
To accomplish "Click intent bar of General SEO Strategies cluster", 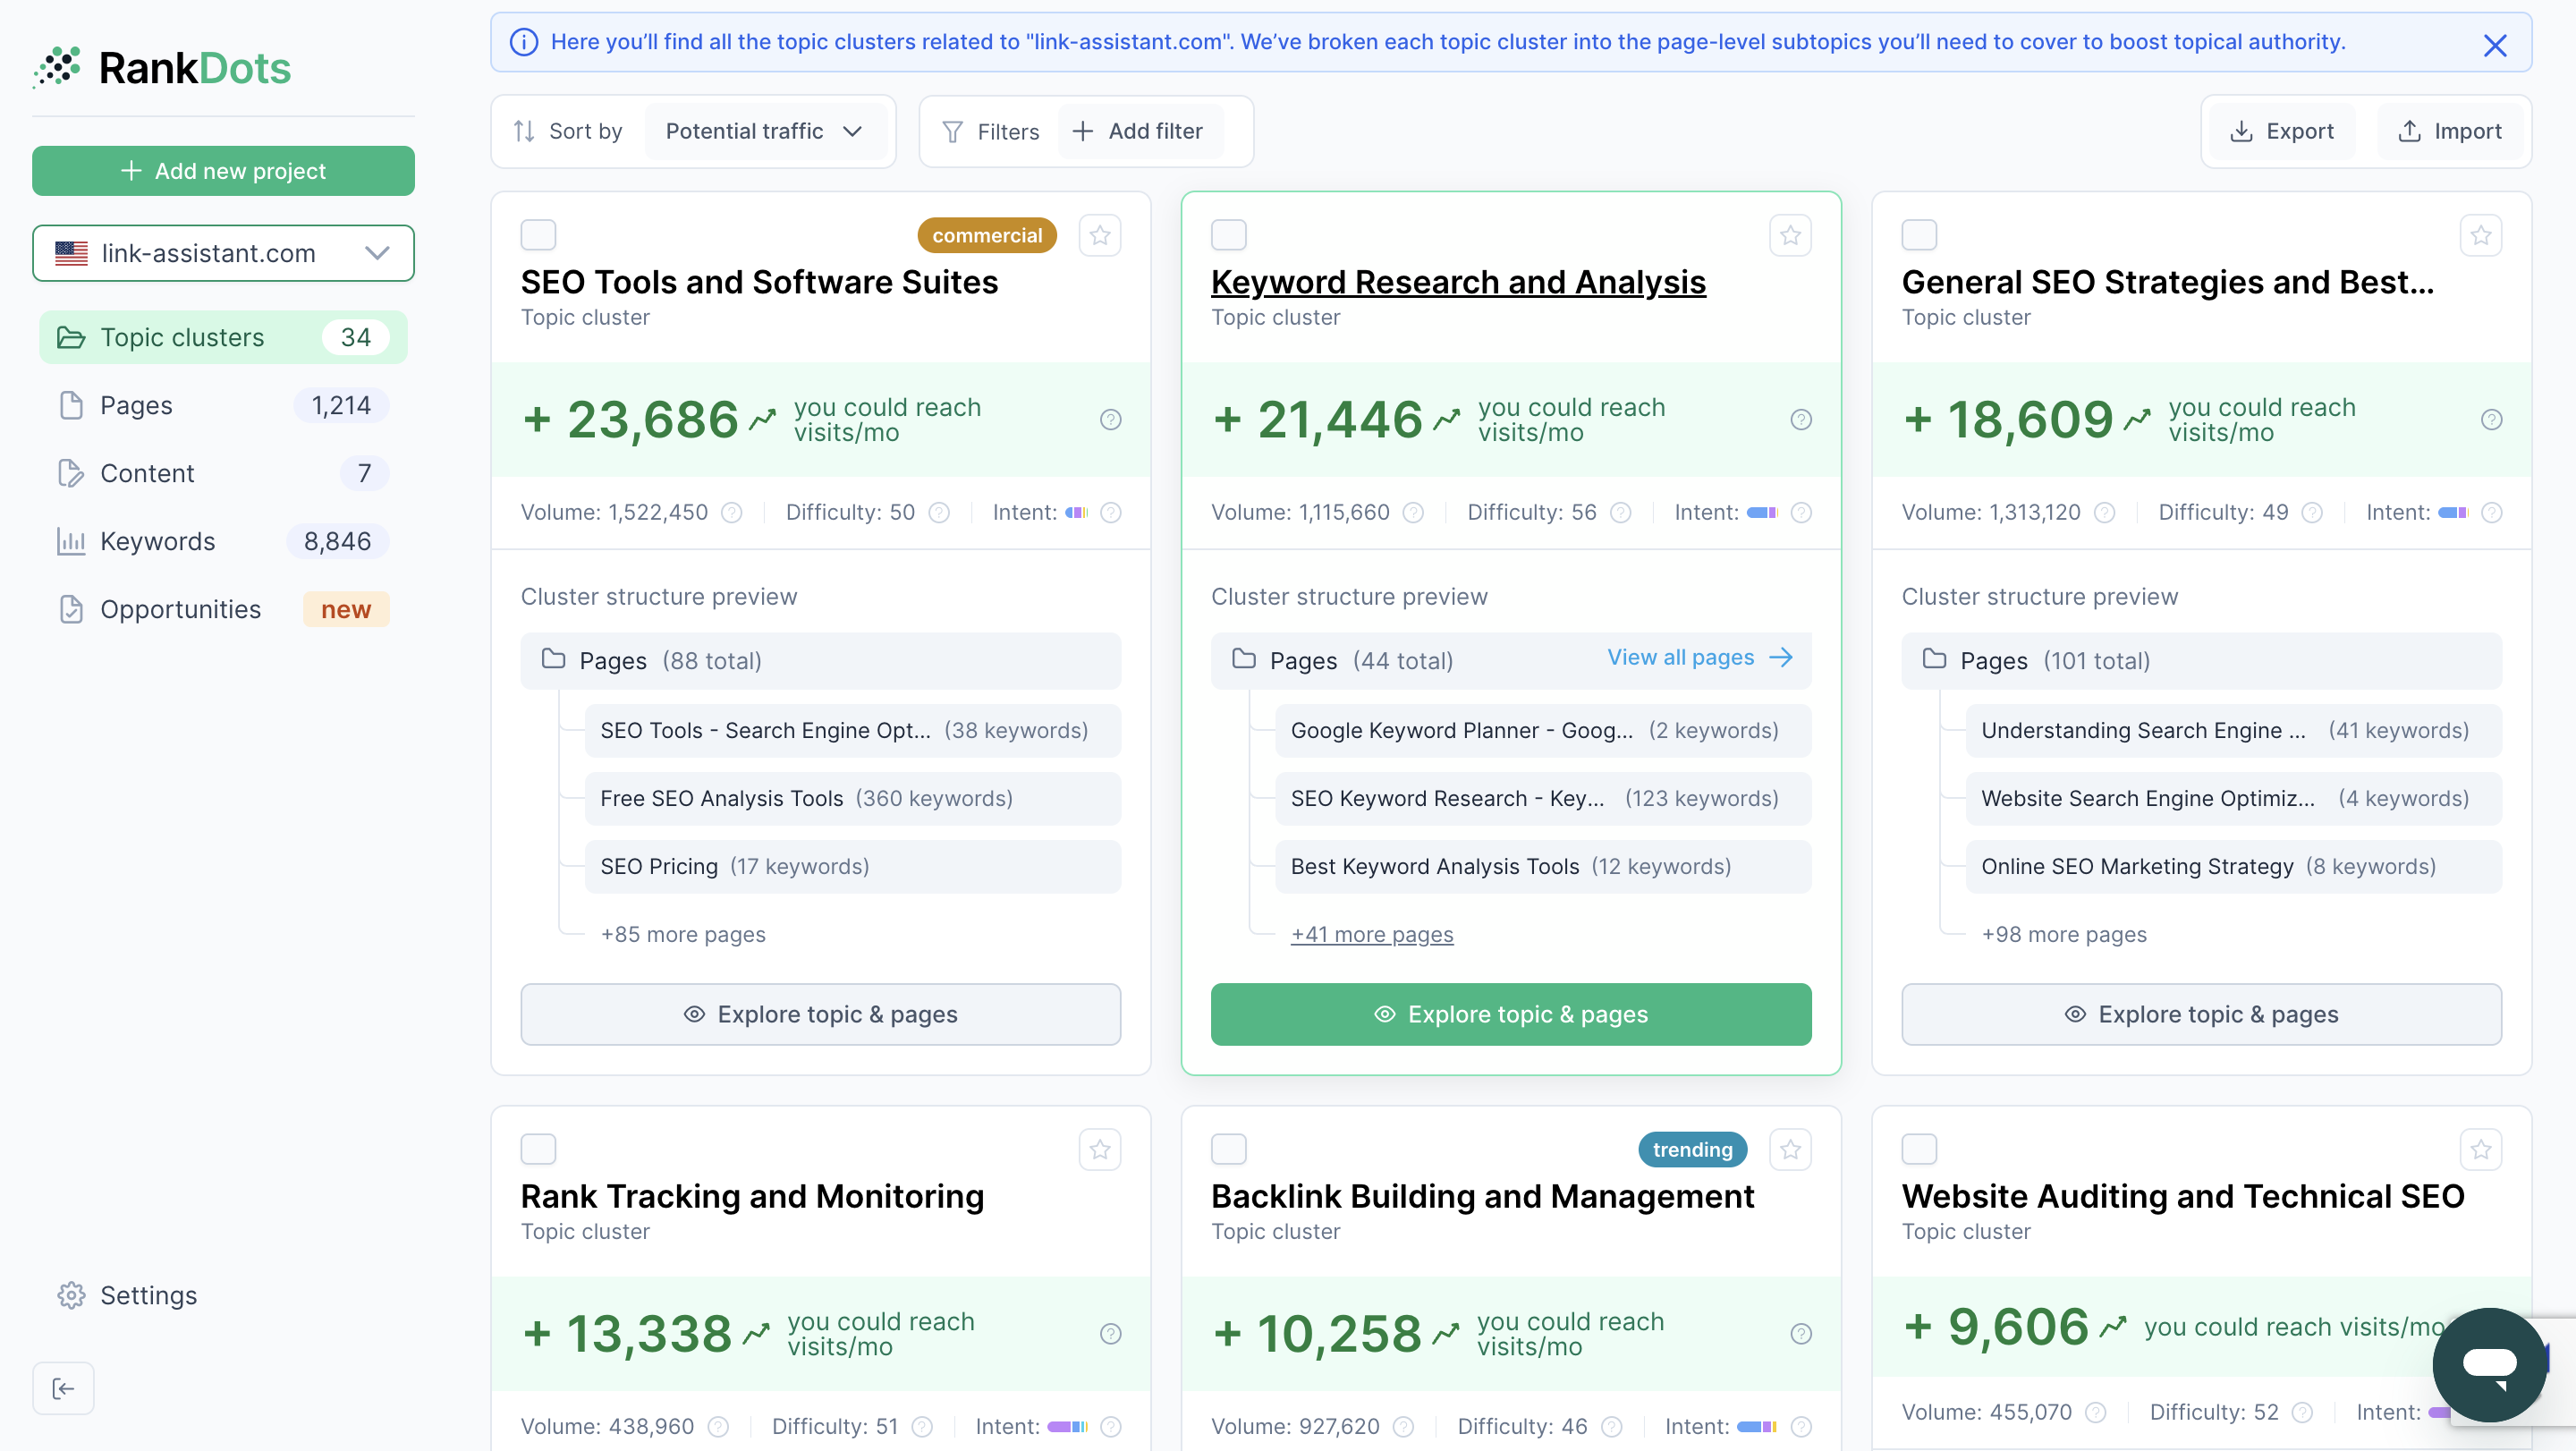I will pos(2452,512).
